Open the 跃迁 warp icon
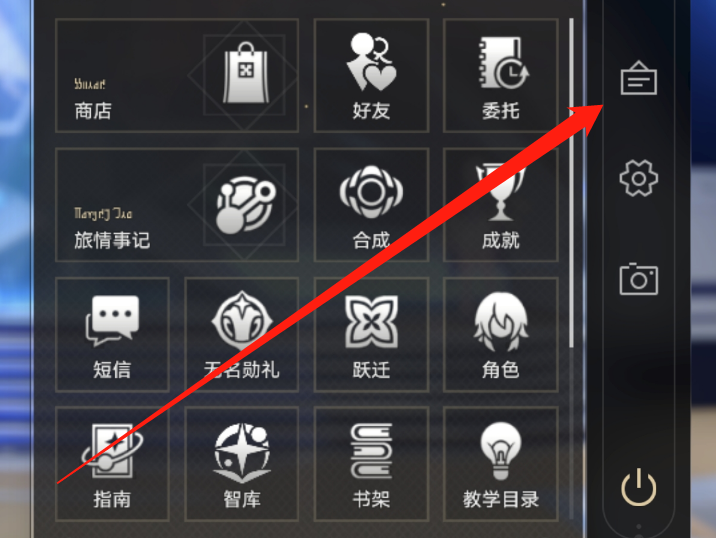Screen dimensions: 716x538 (371, 335)
